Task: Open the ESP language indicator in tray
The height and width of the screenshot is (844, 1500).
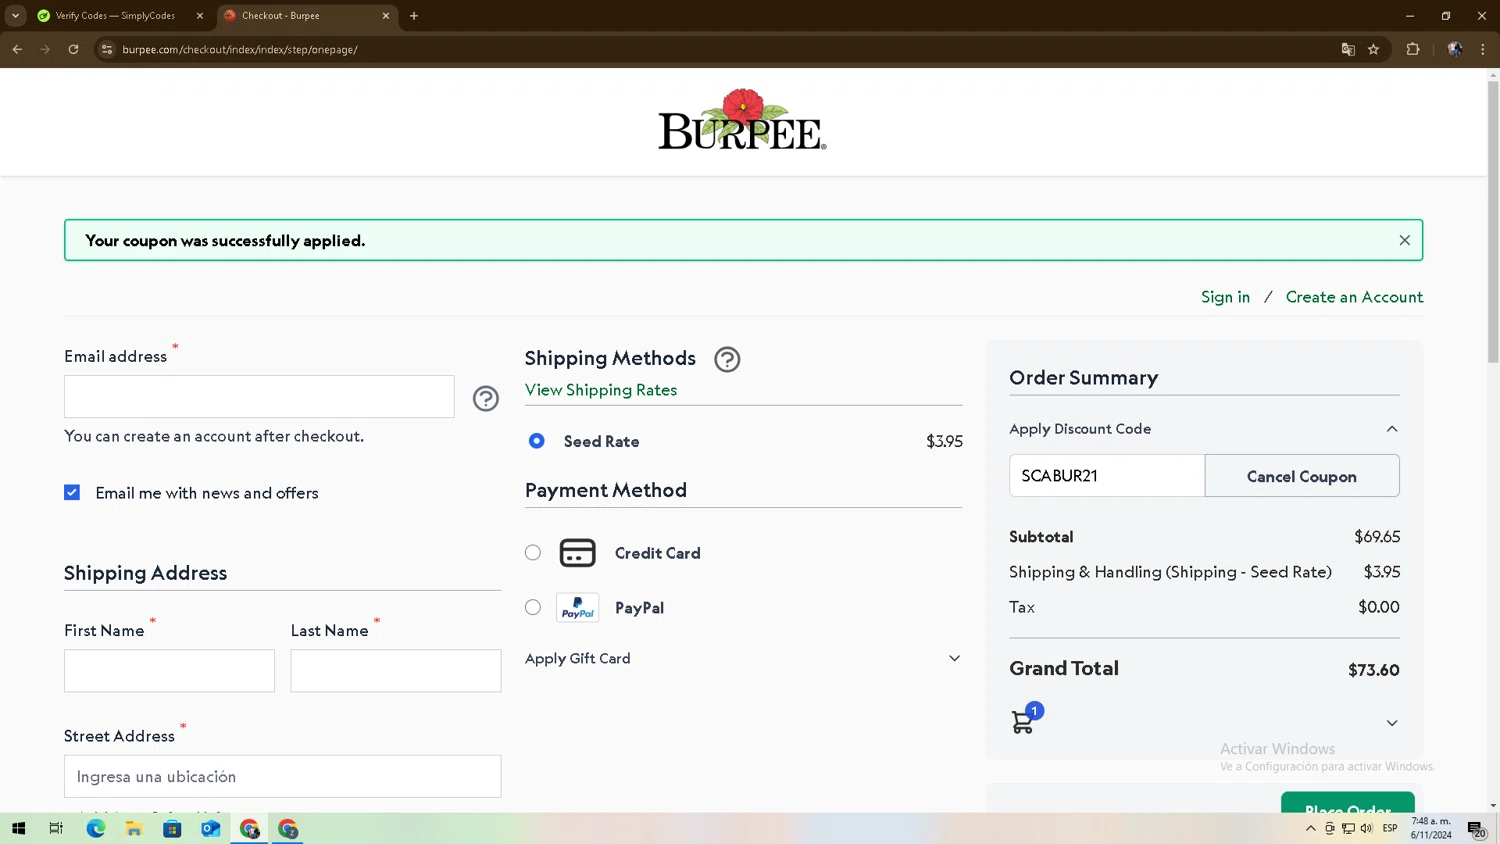Action: (1390, 828)
